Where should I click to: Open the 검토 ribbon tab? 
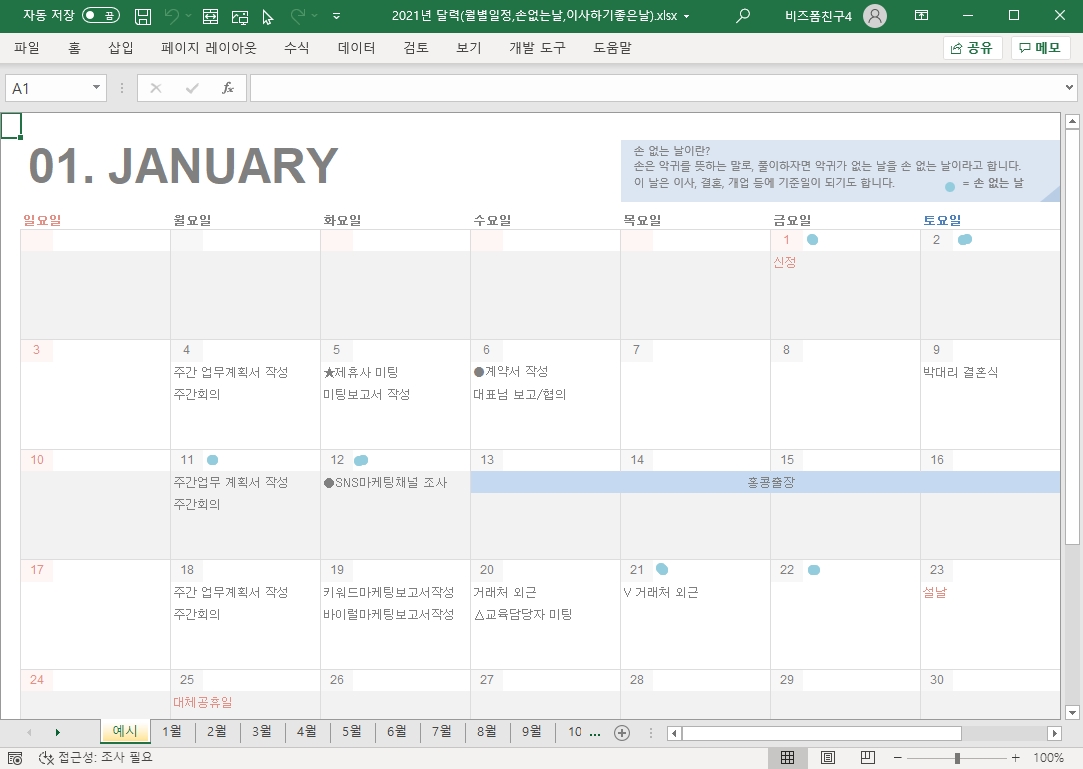416,48
